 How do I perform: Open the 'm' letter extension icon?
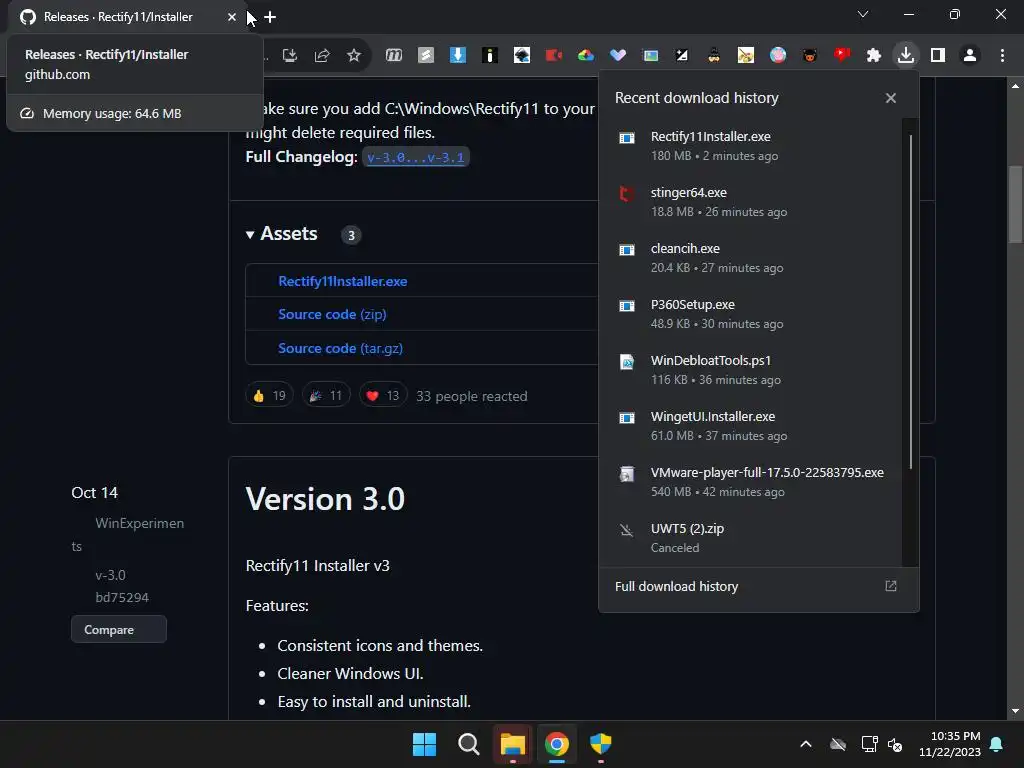point(394,56)
